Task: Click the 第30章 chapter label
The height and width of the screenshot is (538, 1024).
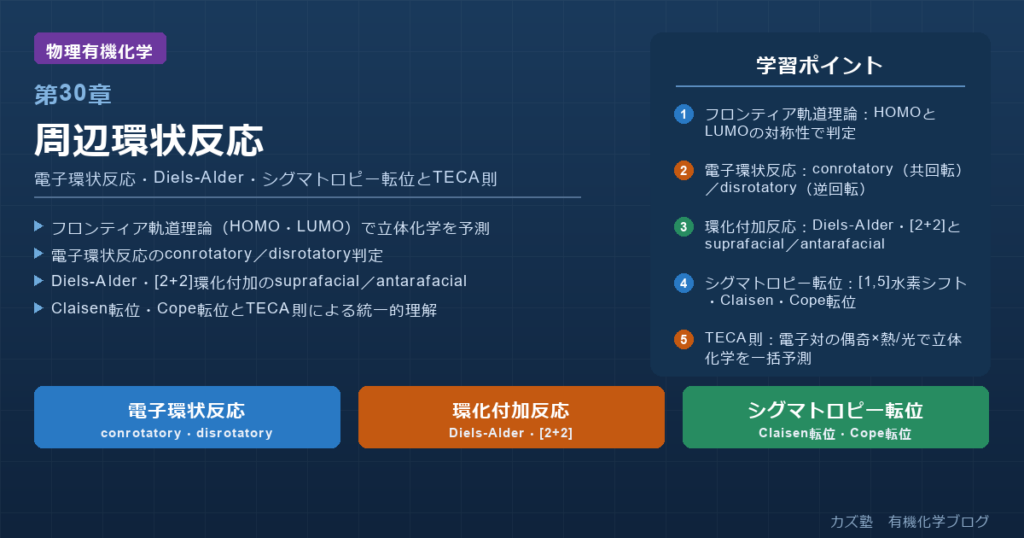Action: click(x=72, y=95)
